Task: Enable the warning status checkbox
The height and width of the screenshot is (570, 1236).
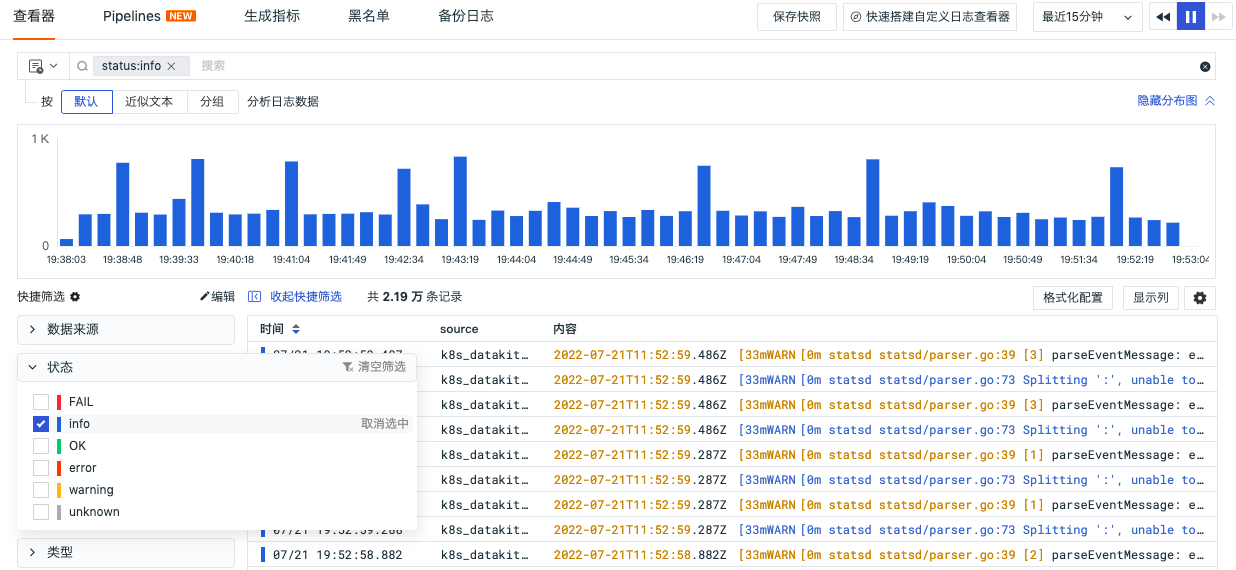Action: click(x=41, y=490)
